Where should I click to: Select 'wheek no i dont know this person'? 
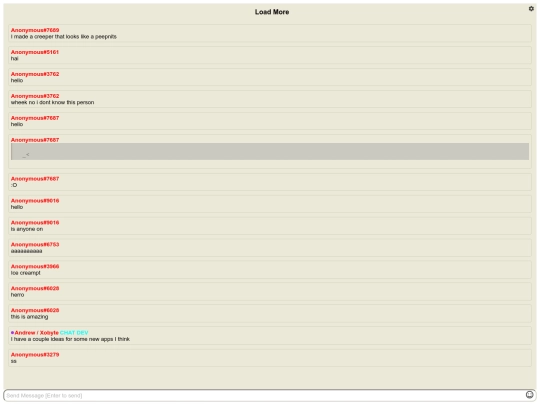[x=52, y=103]
